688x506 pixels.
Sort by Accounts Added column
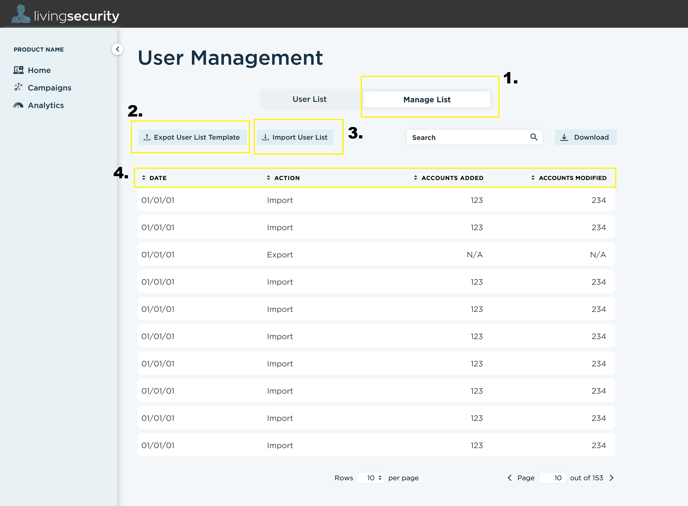pos(448,178)
